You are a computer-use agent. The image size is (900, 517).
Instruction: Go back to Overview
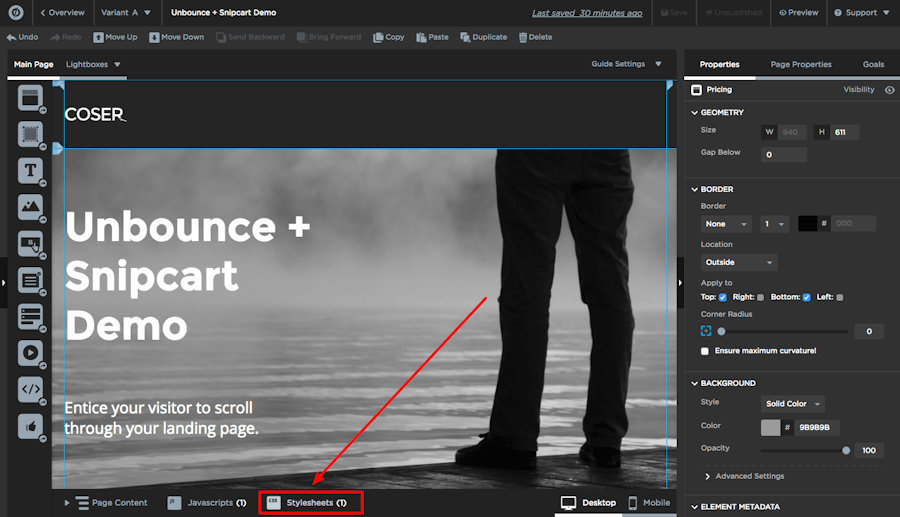(63, 13)
